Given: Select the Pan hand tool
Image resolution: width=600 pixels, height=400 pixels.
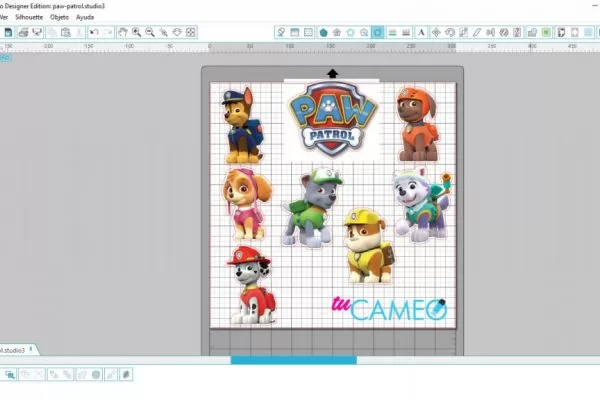Looking at the screenshot, I should pos(122,33).
